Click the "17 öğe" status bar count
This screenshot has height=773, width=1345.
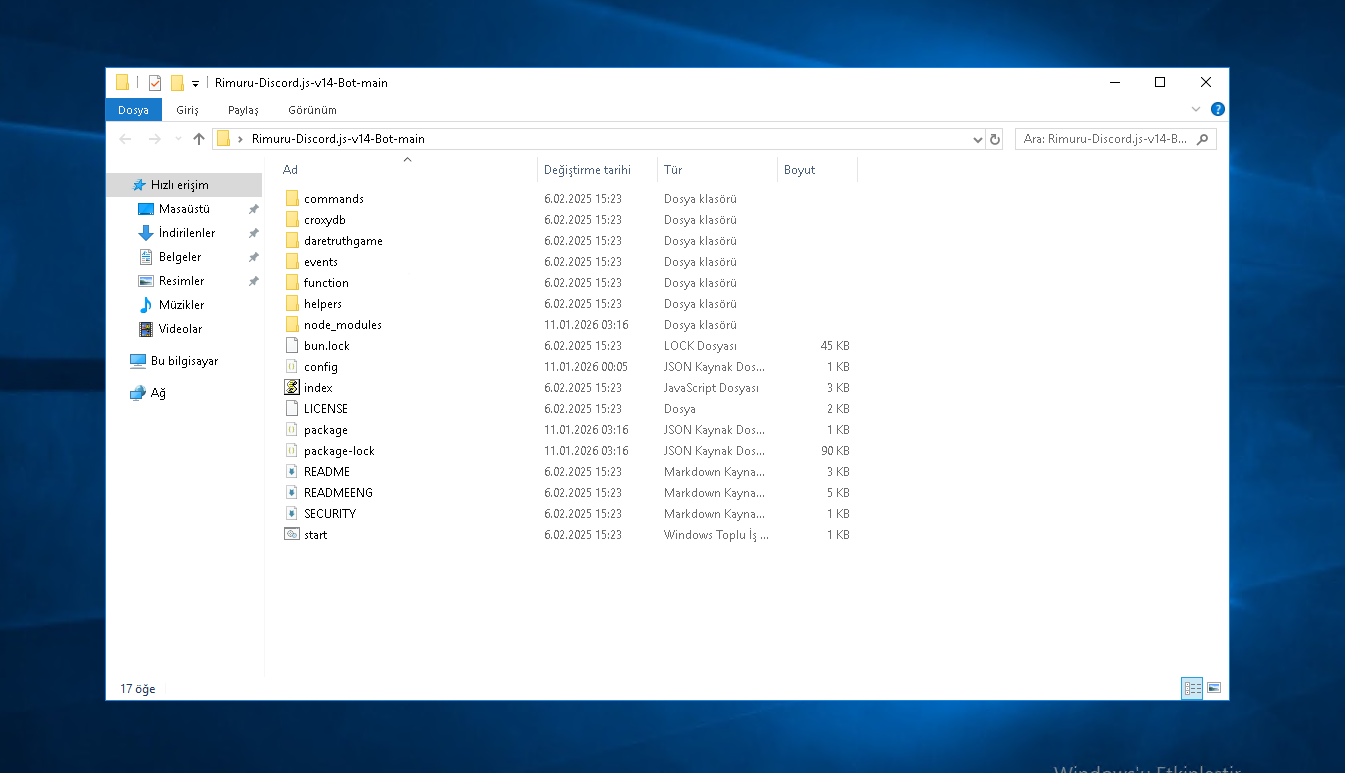(138, 689)
